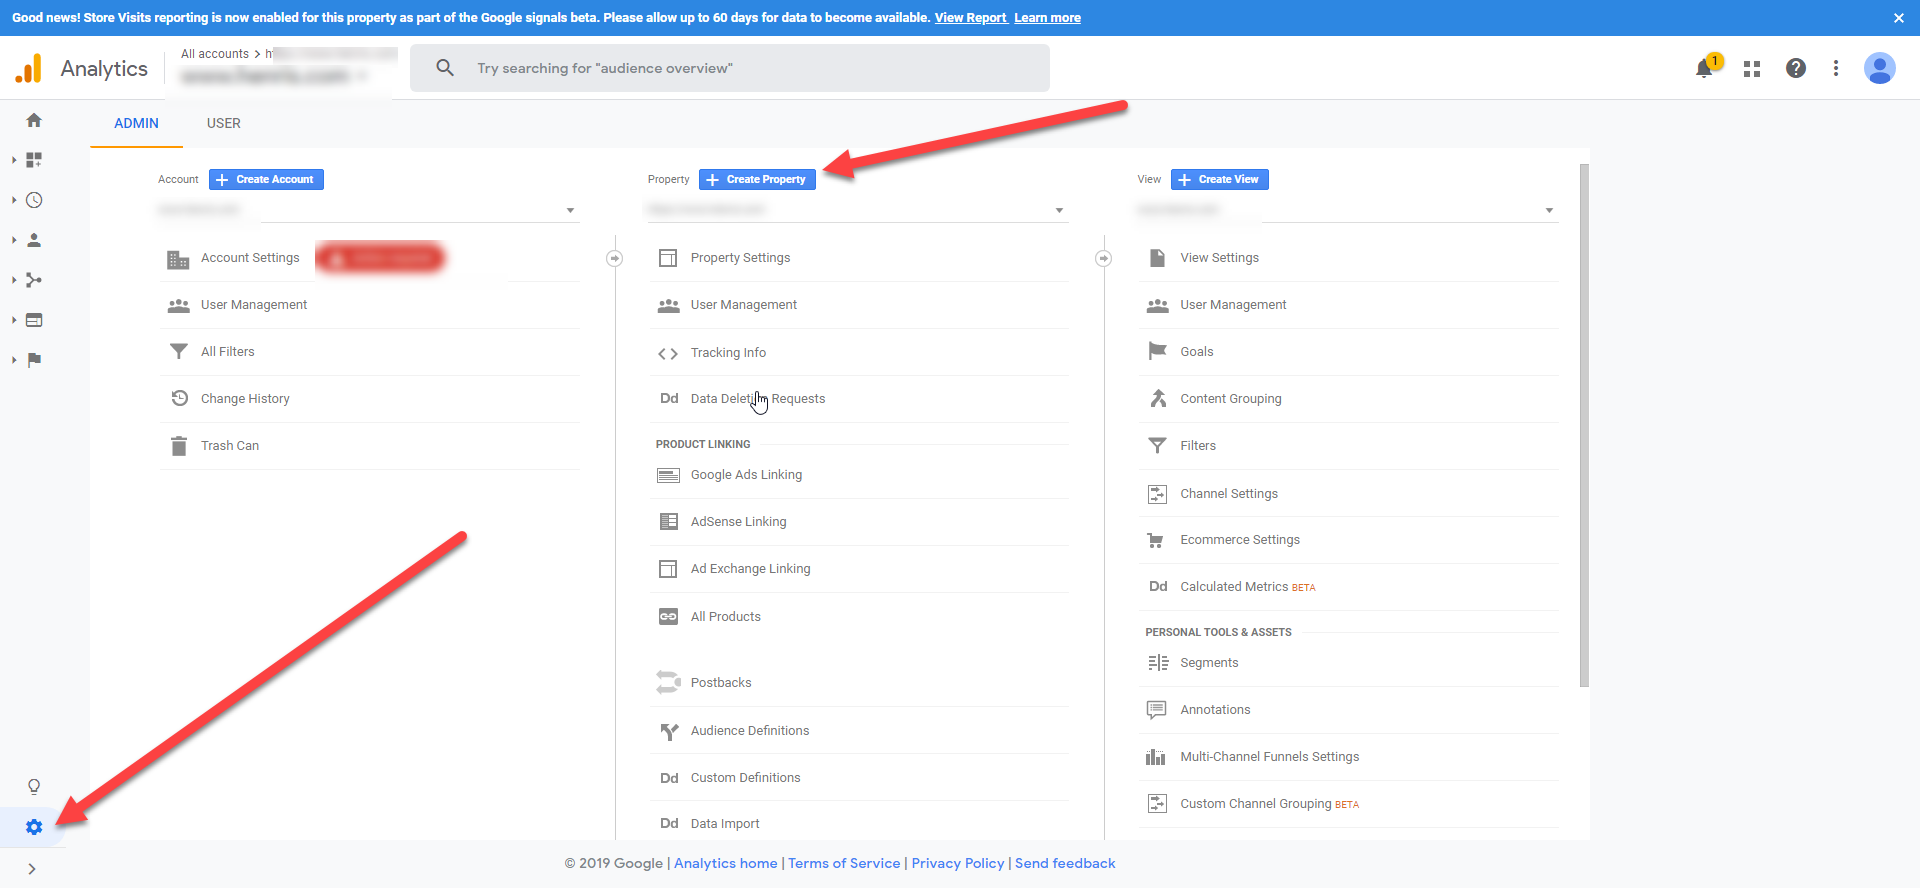The image size is (1920, 888).
Task: Click the search magnifier icon
Action: tap(445, 68)
